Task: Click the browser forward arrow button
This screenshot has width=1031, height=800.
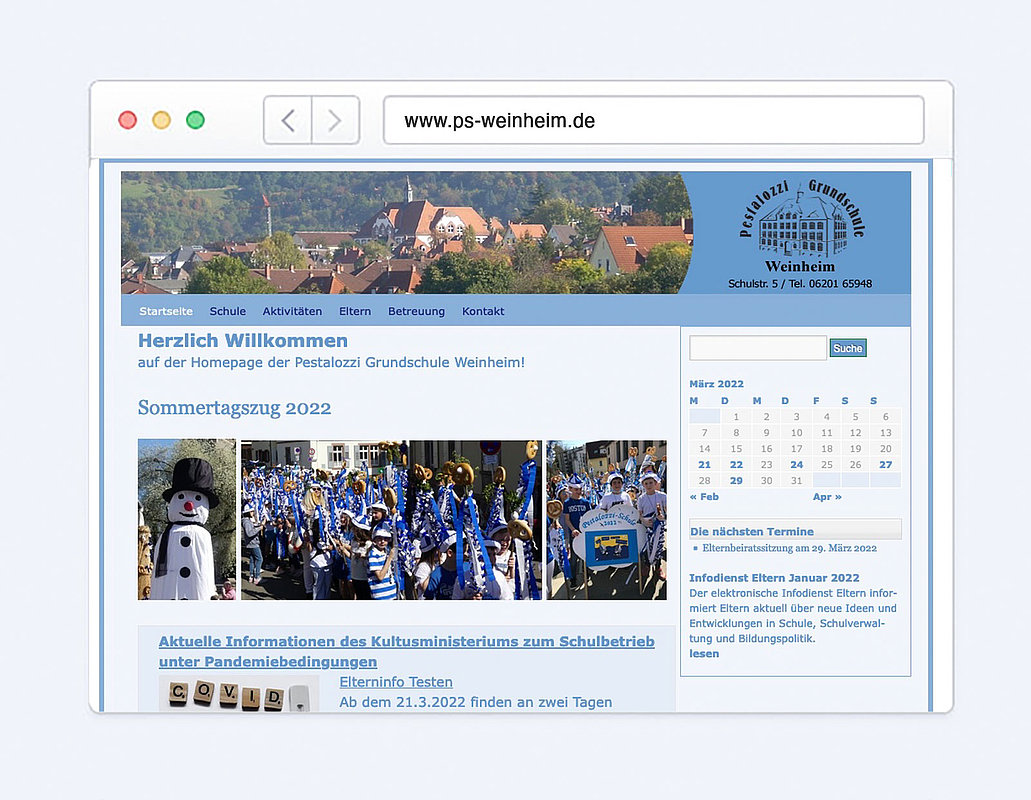Action: (335, 121)
